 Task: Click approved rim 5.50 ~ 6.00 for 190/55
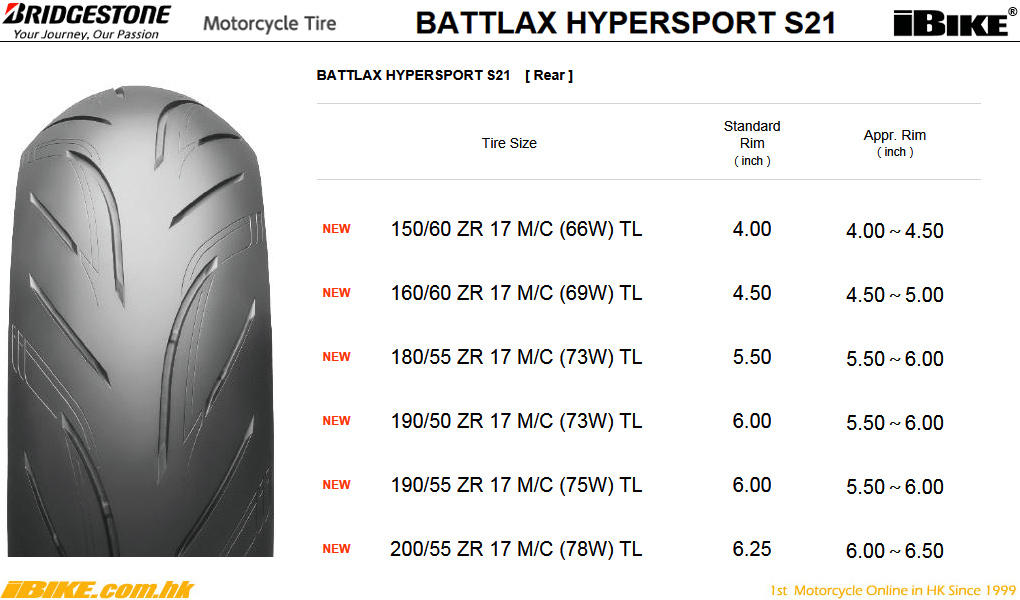tap(894, 487)
